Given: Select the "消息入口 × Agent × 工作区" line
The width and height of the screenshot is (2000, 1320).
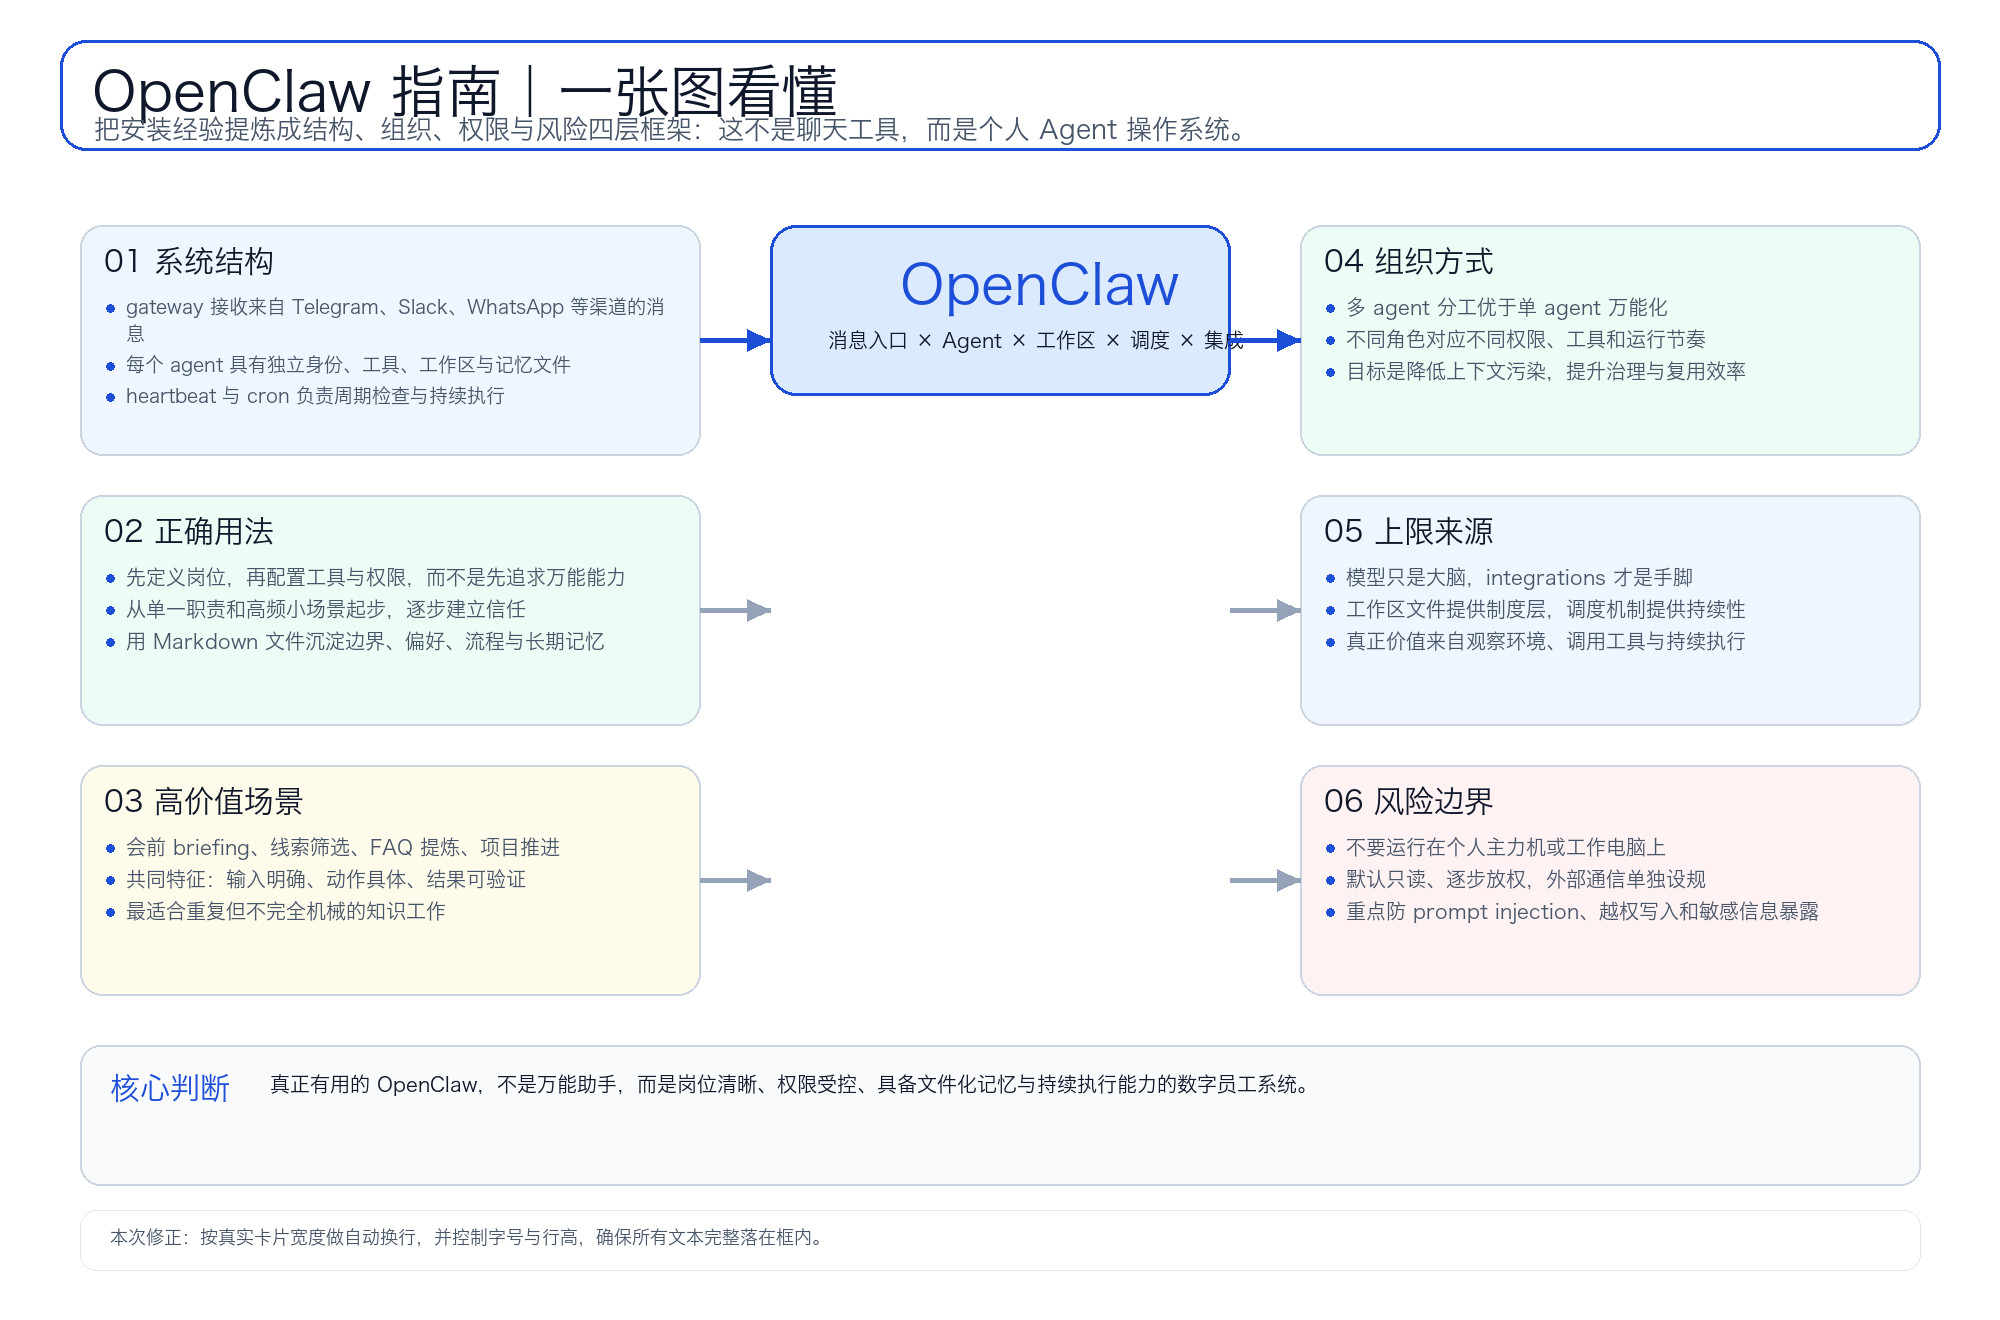Looking at the screenshot, I should pos(1035,341).
